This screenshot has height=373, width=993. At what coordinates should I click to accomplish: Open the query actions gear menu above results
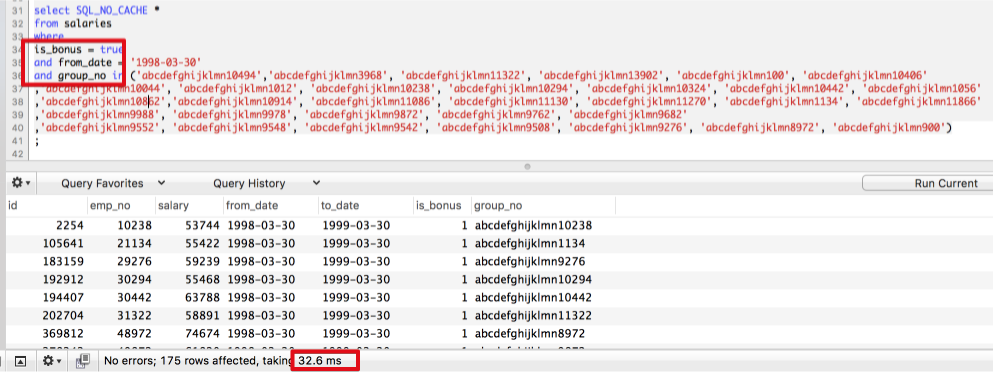point(21,182)
